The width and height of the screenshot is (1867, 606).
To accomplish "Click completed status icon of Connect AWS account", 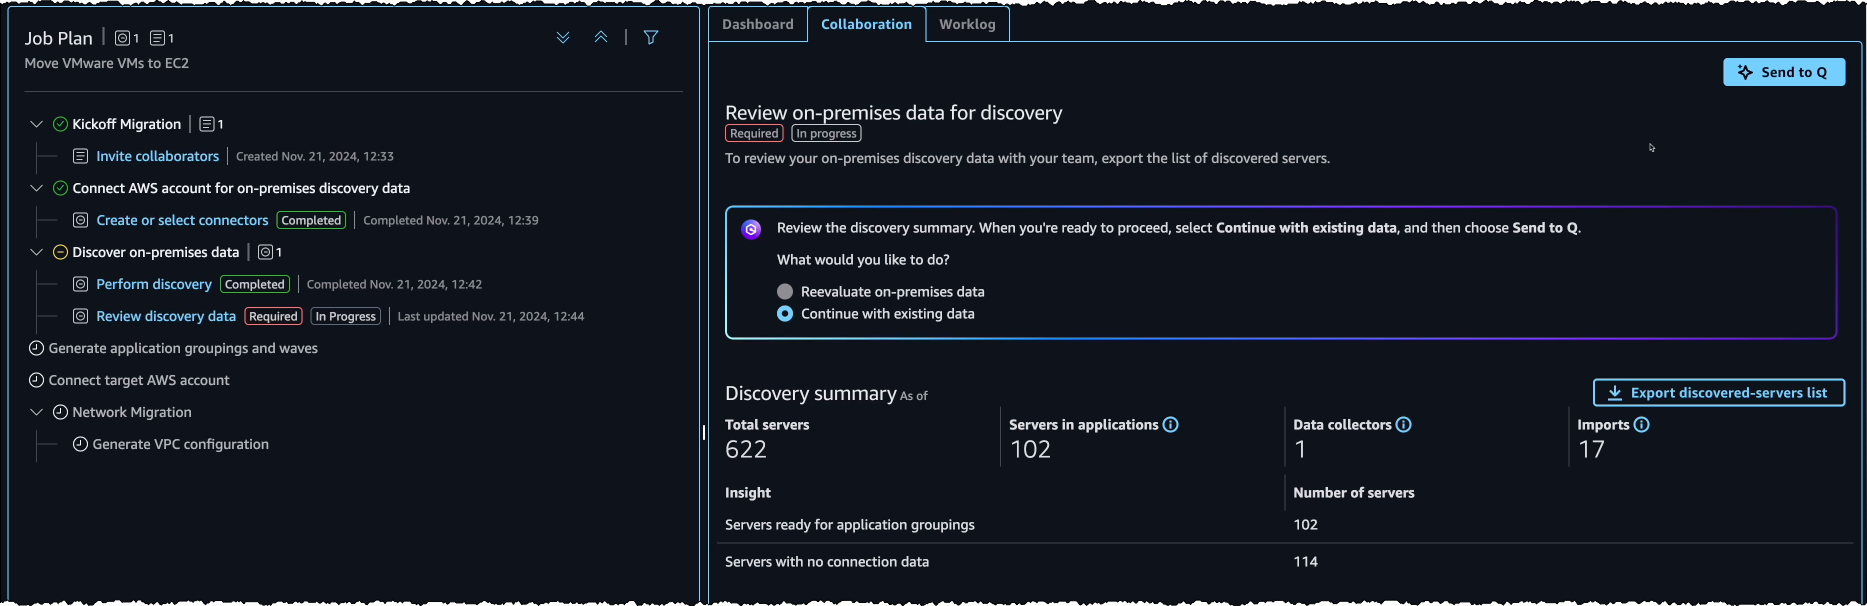I will (60, 188).
